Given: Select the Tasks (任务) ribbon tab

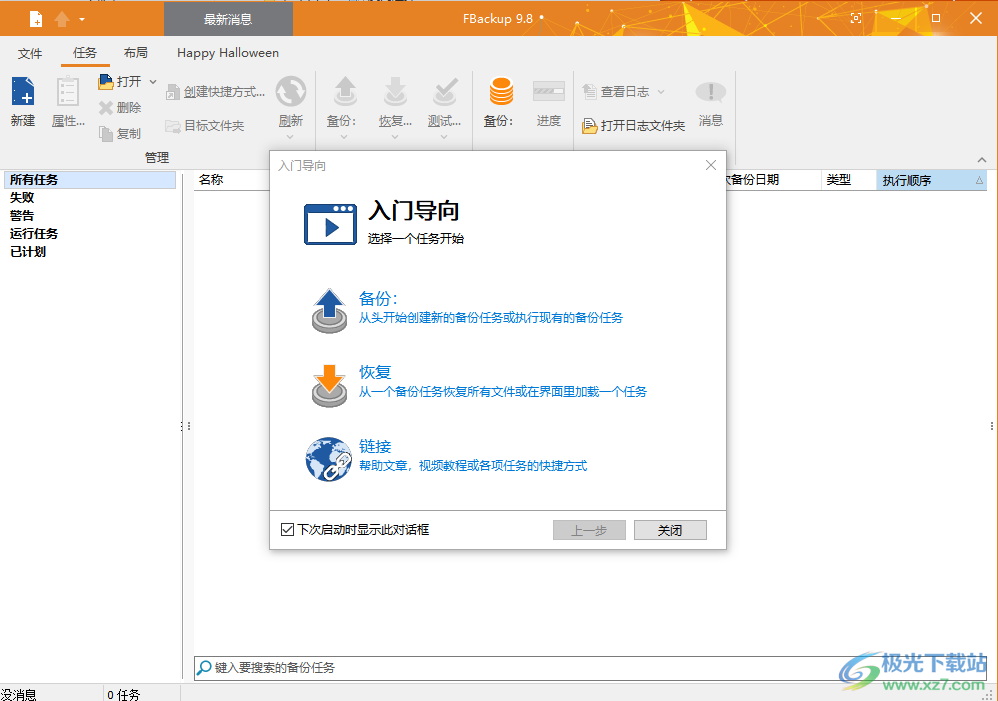Looking at the screenshot, I should [x=85, y=53].
